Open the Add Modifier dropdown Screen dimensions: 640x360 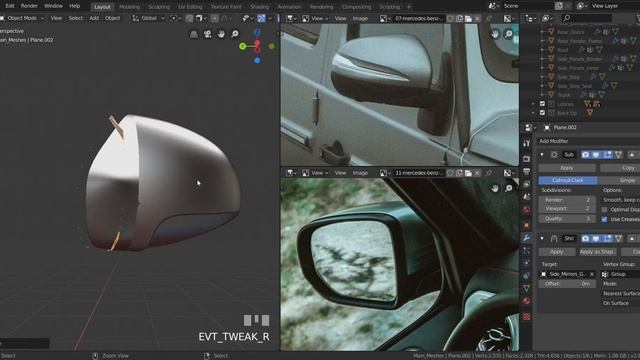[589, 141]
